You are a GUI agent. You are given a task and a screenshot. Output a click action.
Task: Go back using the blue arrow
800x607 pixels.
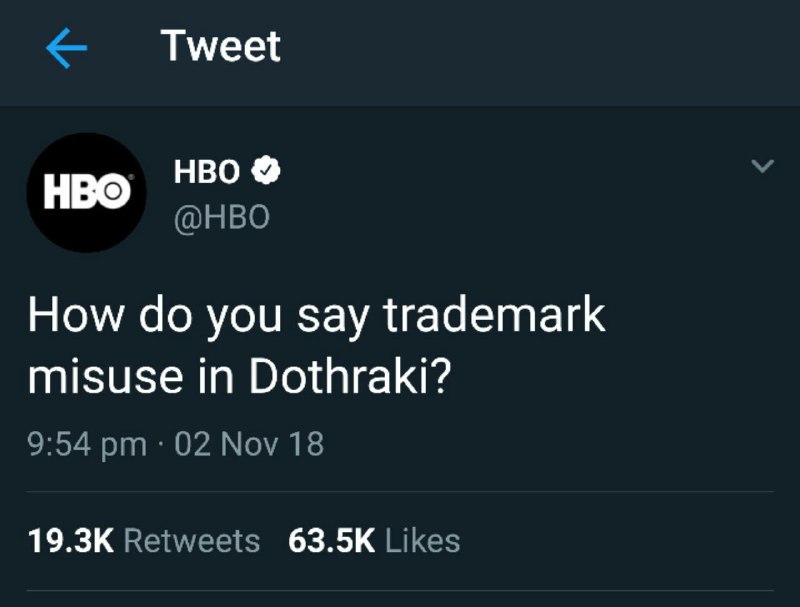coord(66,48)
